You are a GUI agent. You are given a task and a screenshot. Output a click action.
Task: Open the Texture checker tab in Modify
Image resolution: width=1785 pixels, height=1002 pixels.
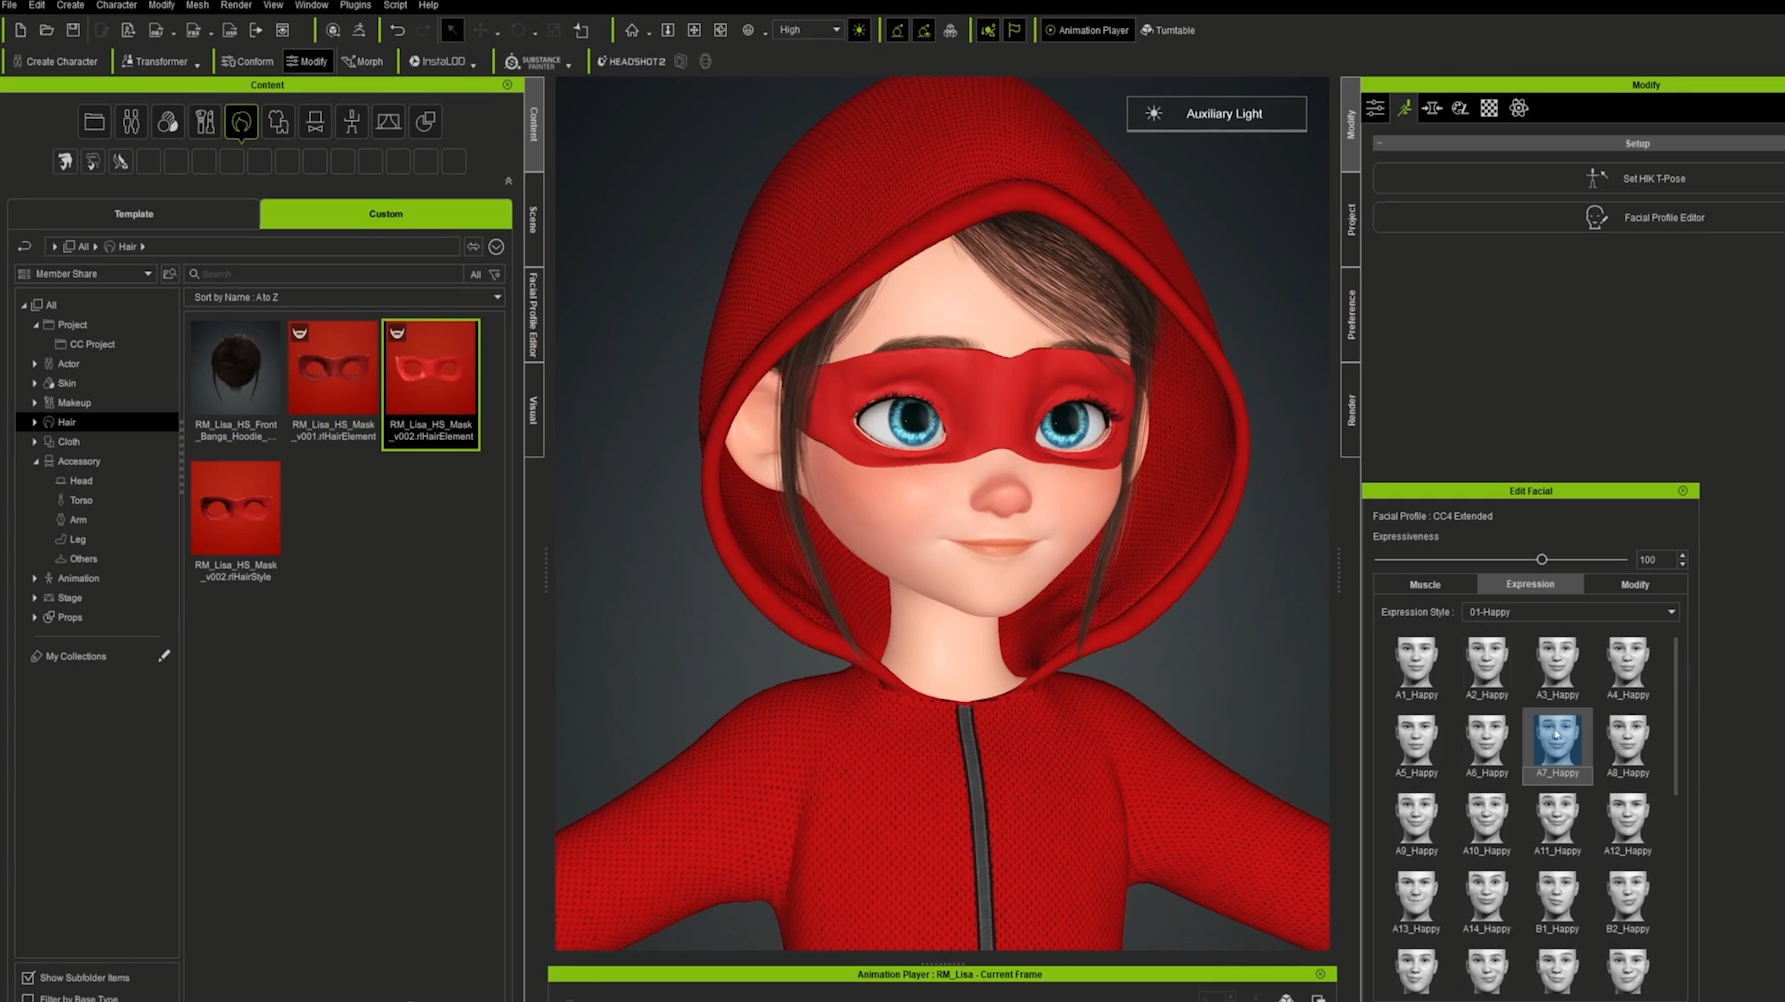(x=1489, y=108)
